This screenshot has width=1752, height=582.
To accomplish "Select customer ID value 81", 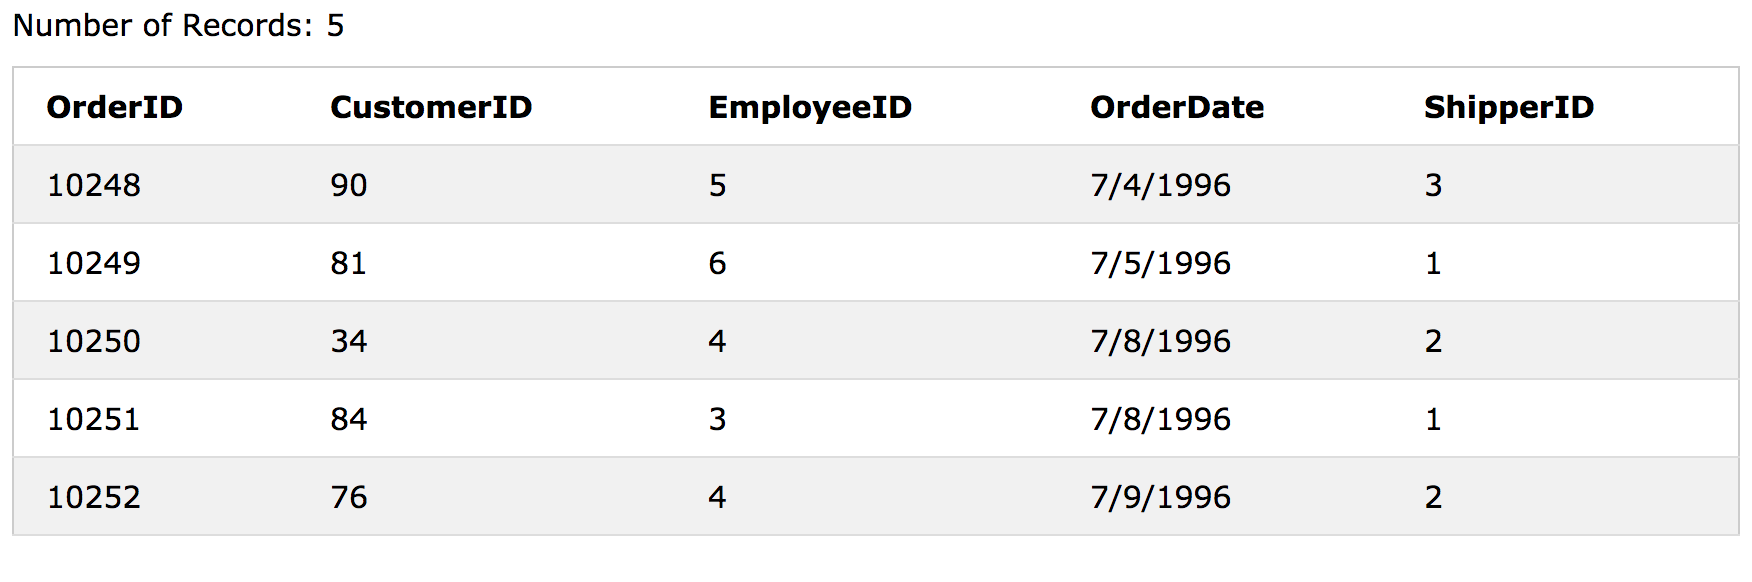I will click(349, 263).
